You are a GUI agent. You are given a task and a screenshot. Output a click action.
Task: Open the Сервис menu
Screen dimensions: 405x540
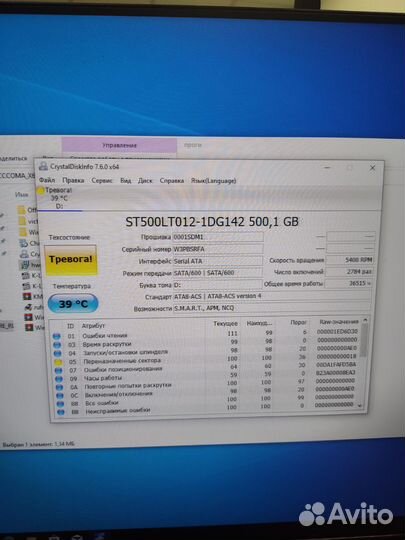pyautogui.click(x=102, y=180)
